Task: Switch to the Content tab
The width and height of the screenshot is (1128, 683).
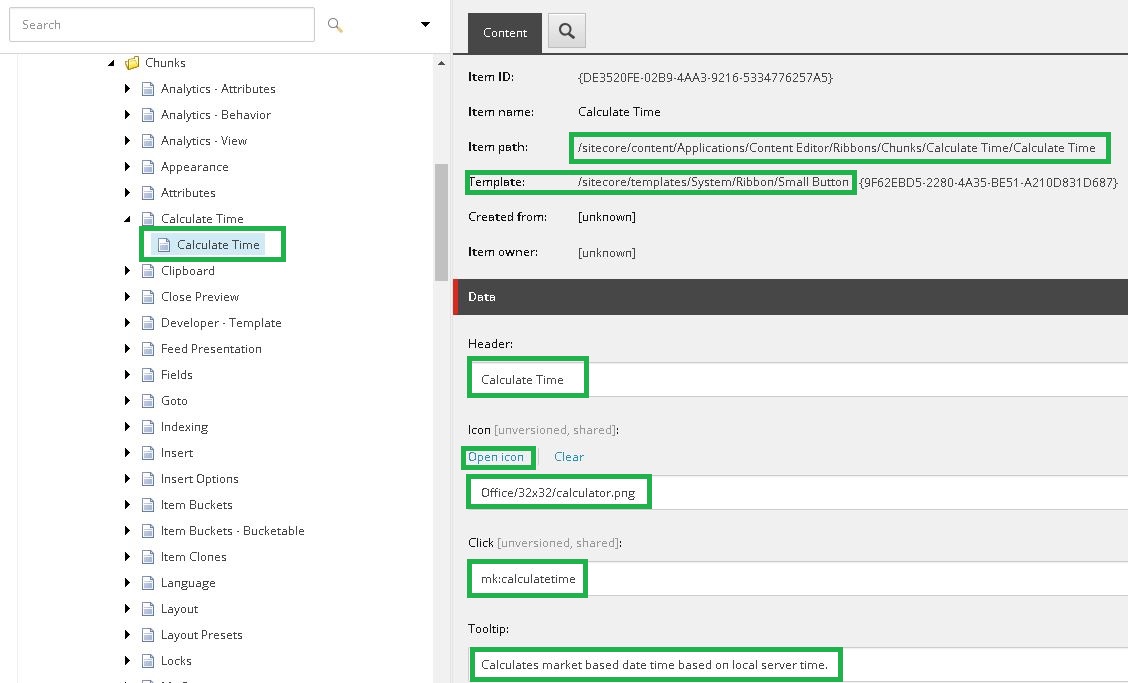Action: [505, 33]
